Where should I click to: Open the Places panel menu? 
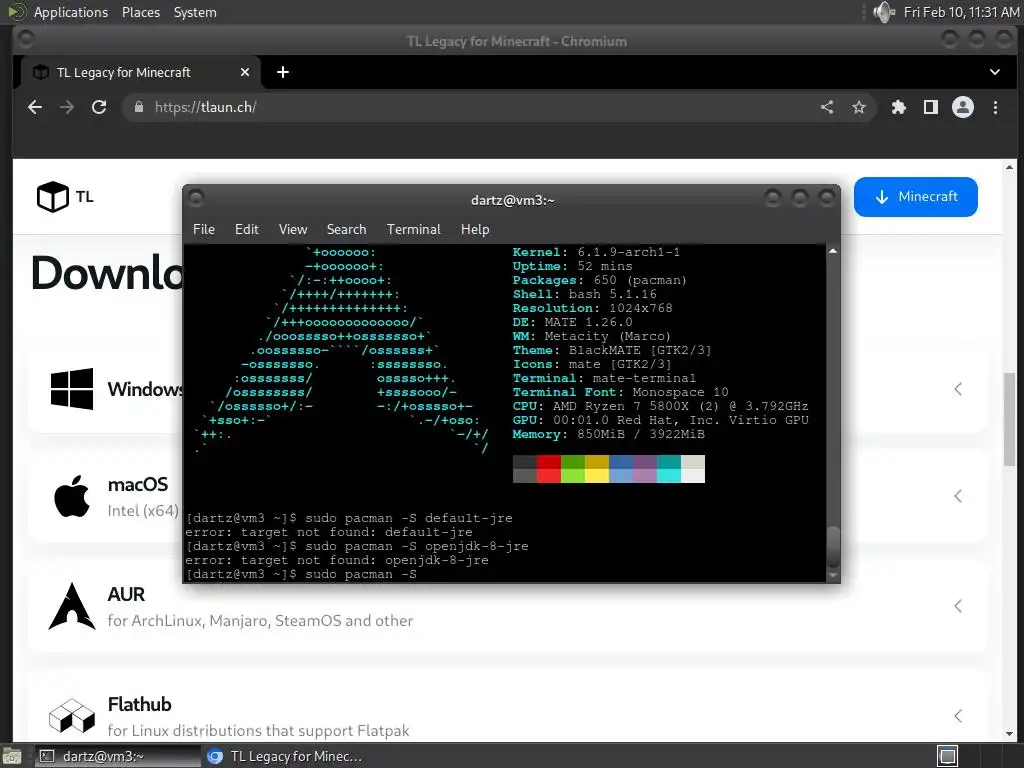click(x=141, y=12)
